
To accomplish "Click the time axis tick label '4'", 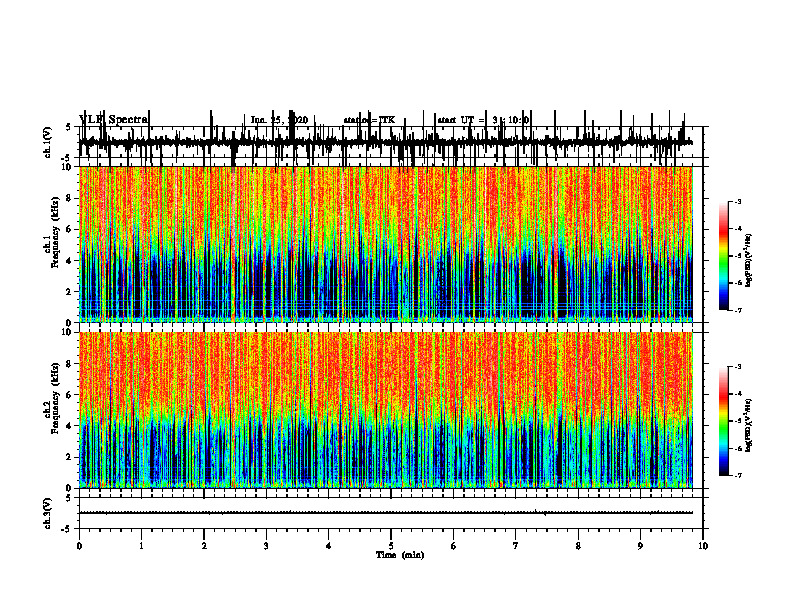I will 329,546.
